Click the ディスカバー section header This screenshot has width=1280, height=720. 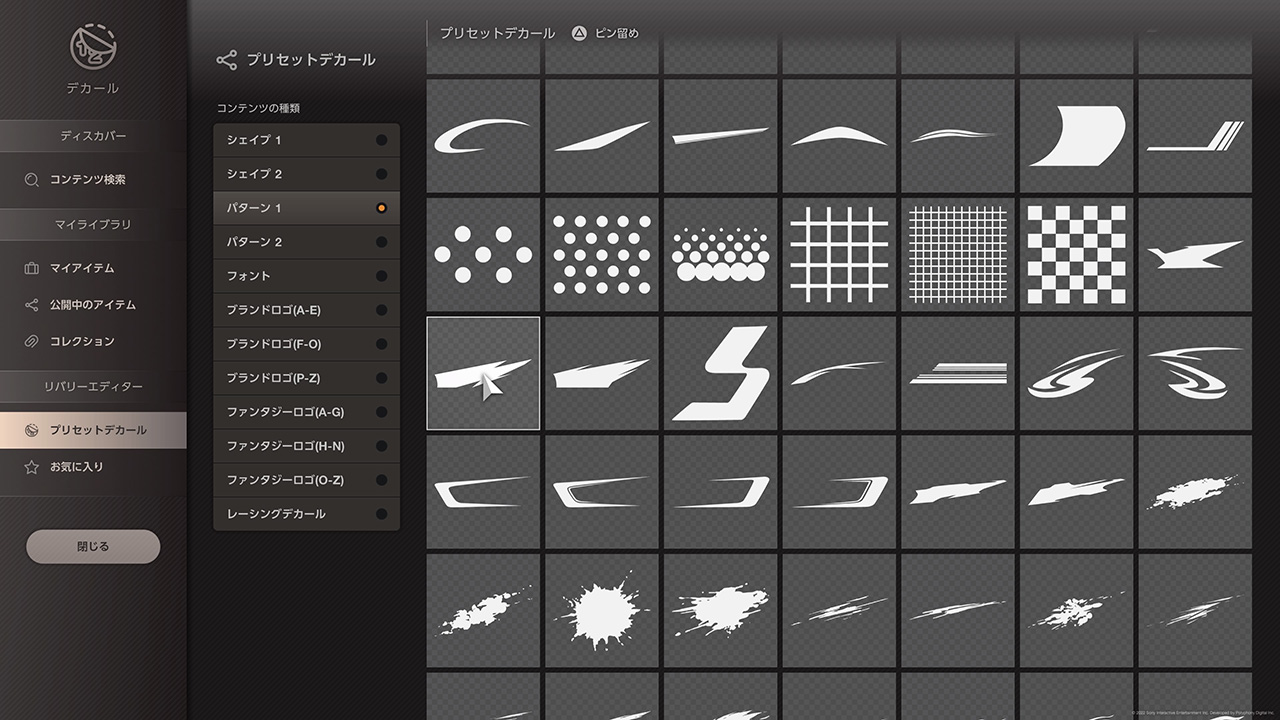(93, 136)
